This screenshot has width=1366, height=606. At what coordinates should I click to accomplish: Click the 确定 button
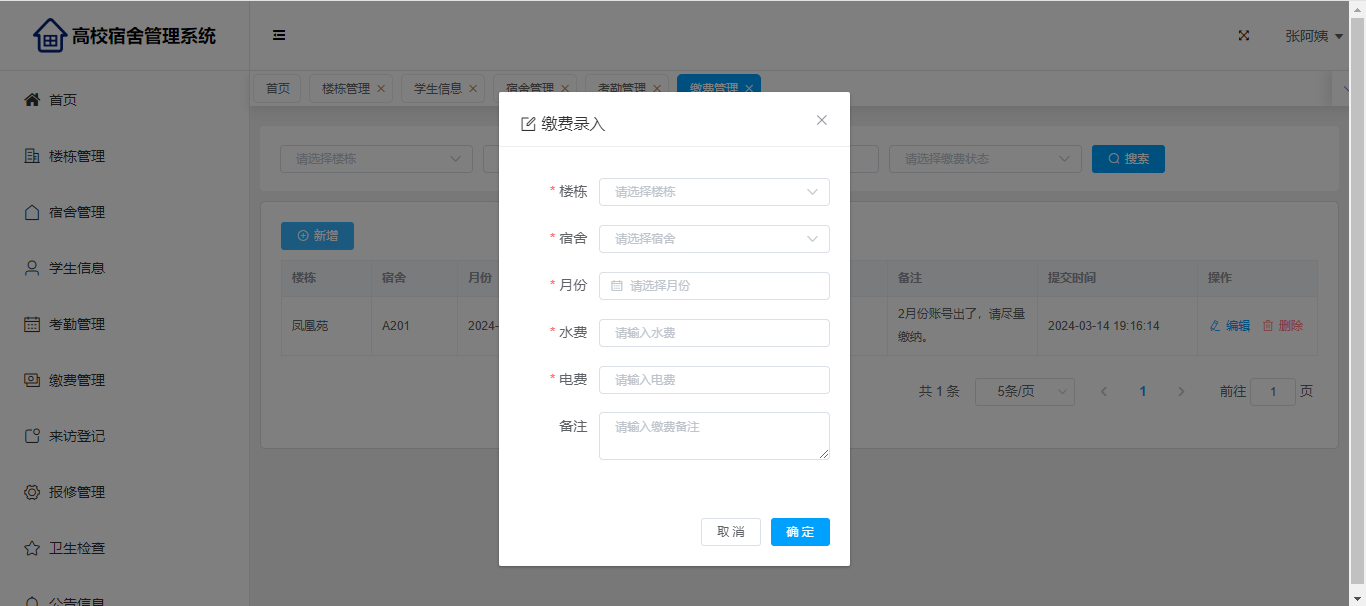coord(800,532)
